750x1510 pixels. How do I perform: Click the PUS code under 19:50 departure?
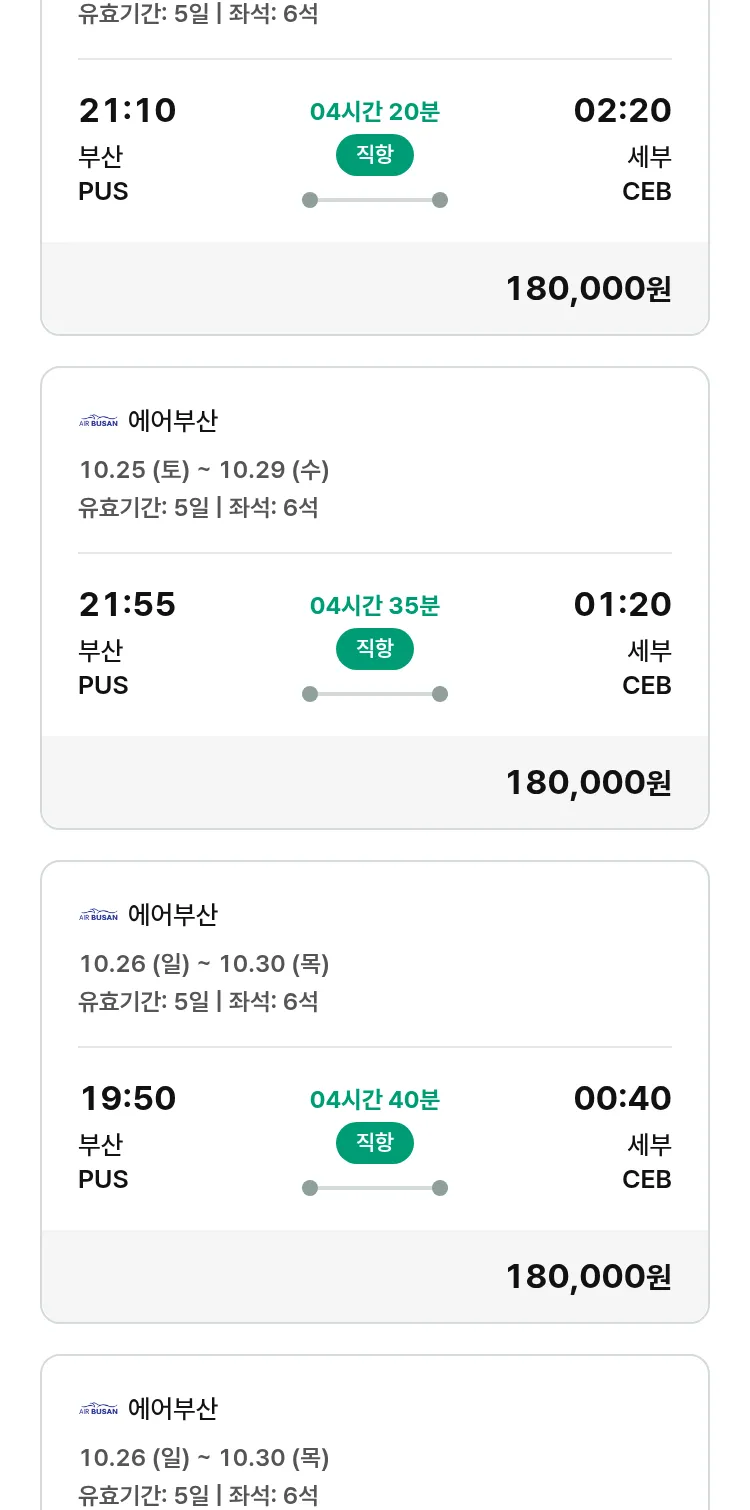pos(103,1180)
